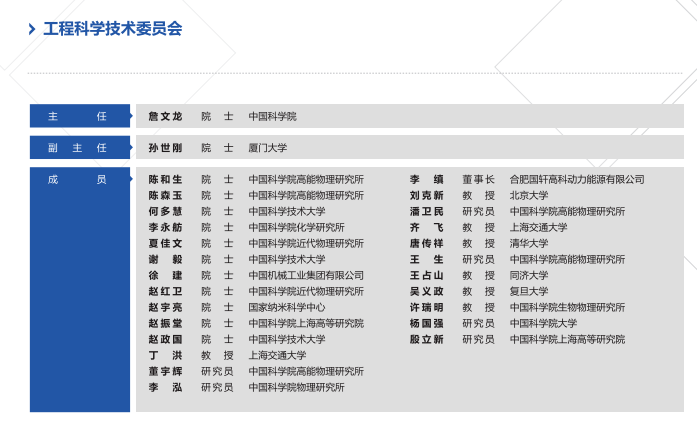Click the name 何多慧
The width and height of the screenshot is (697, 432).
165,212
